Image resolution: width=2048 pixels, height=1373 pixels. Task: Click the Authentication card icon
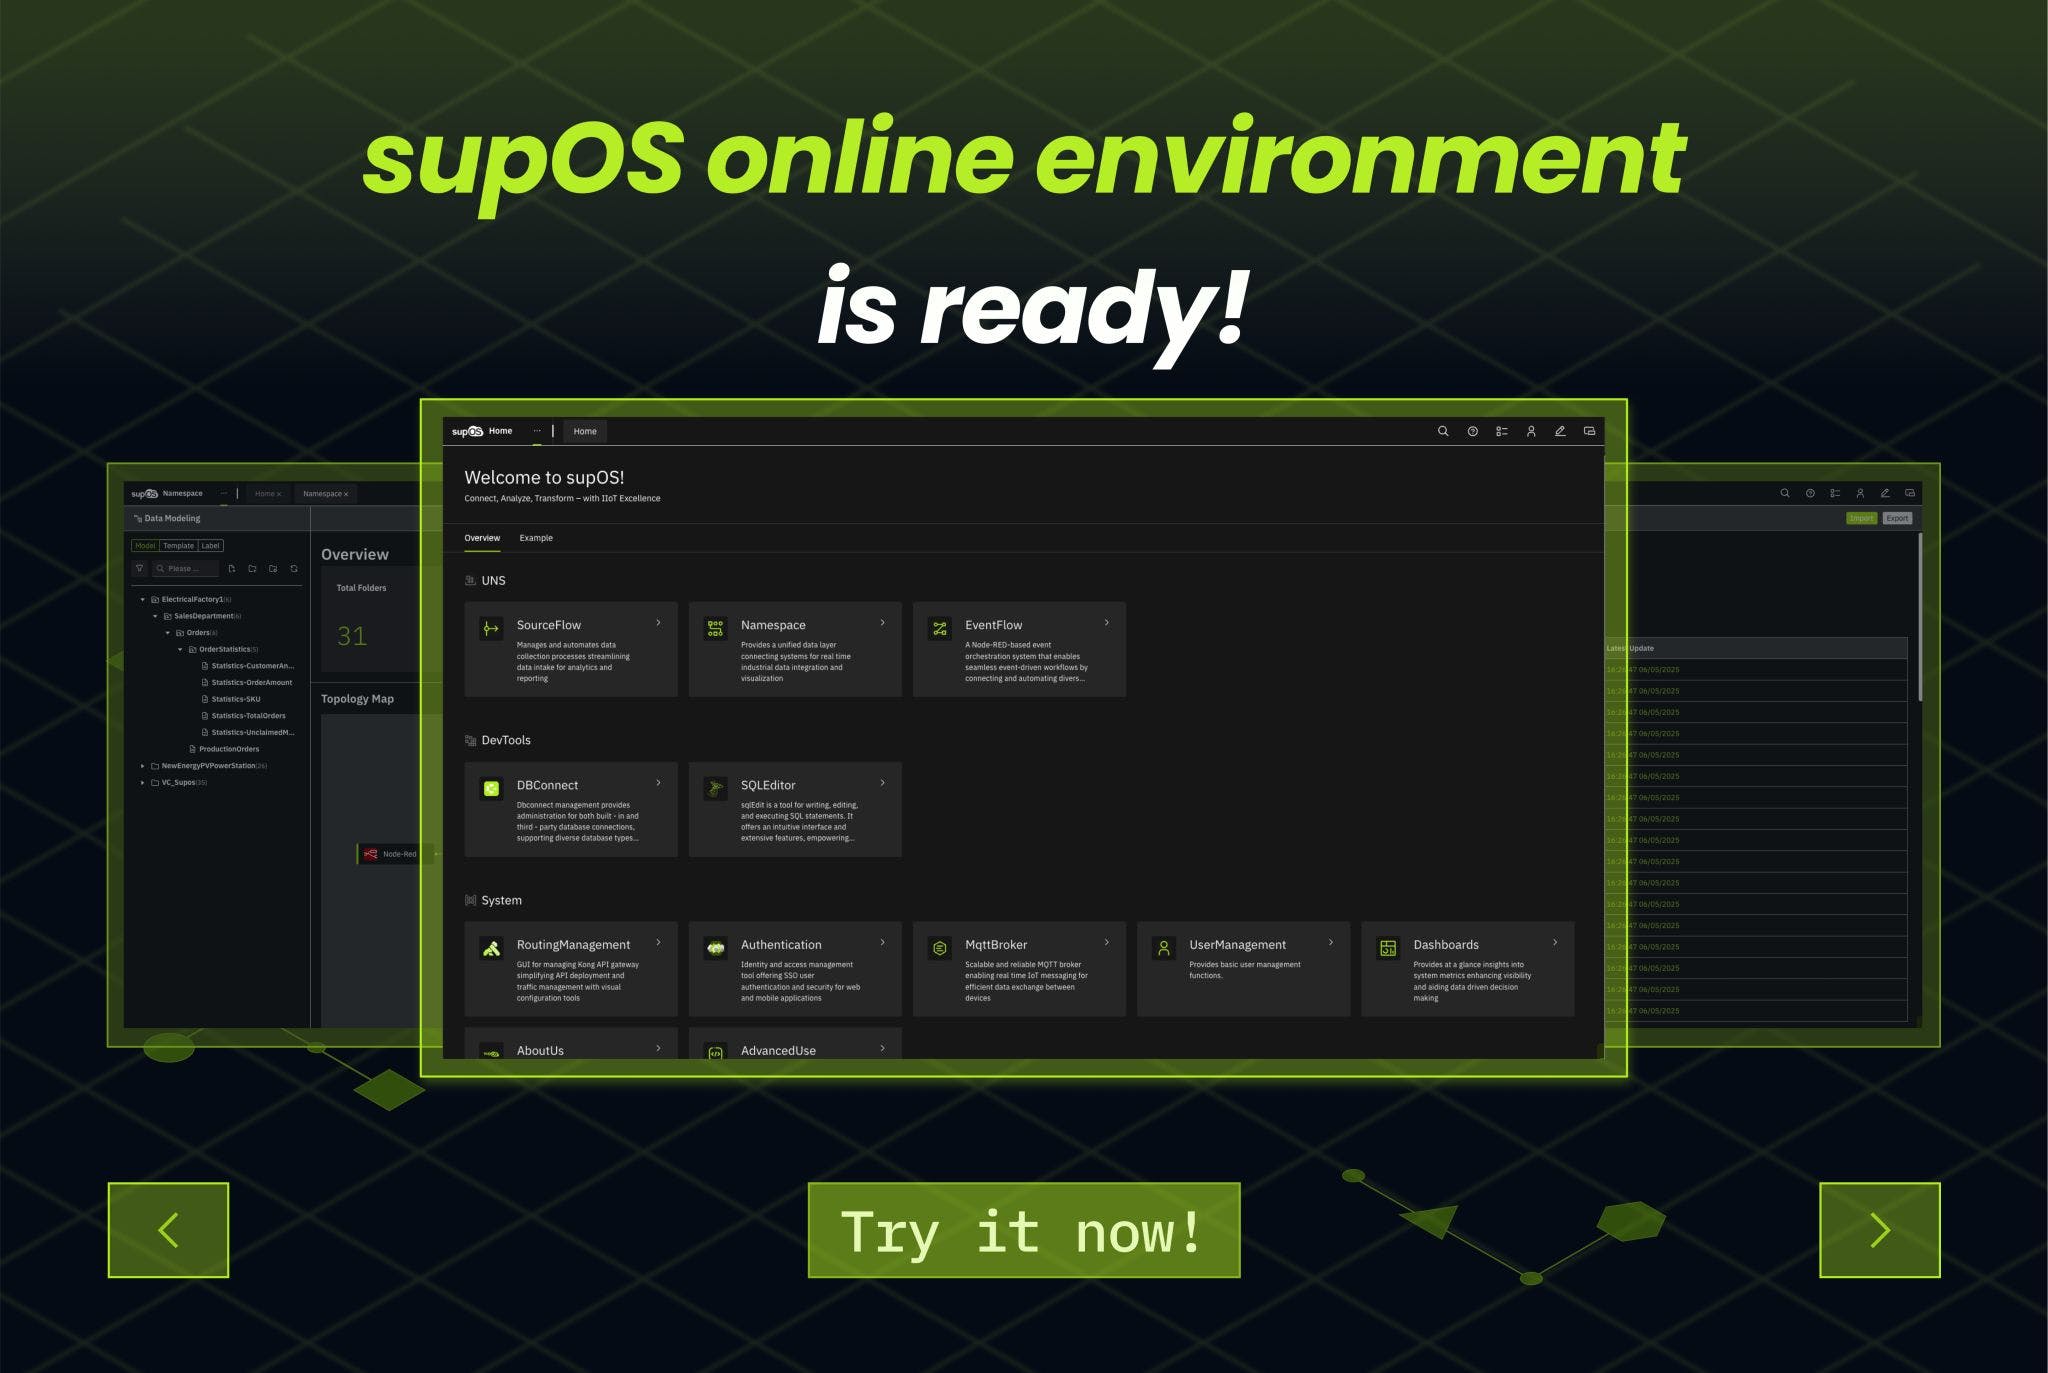715,949
